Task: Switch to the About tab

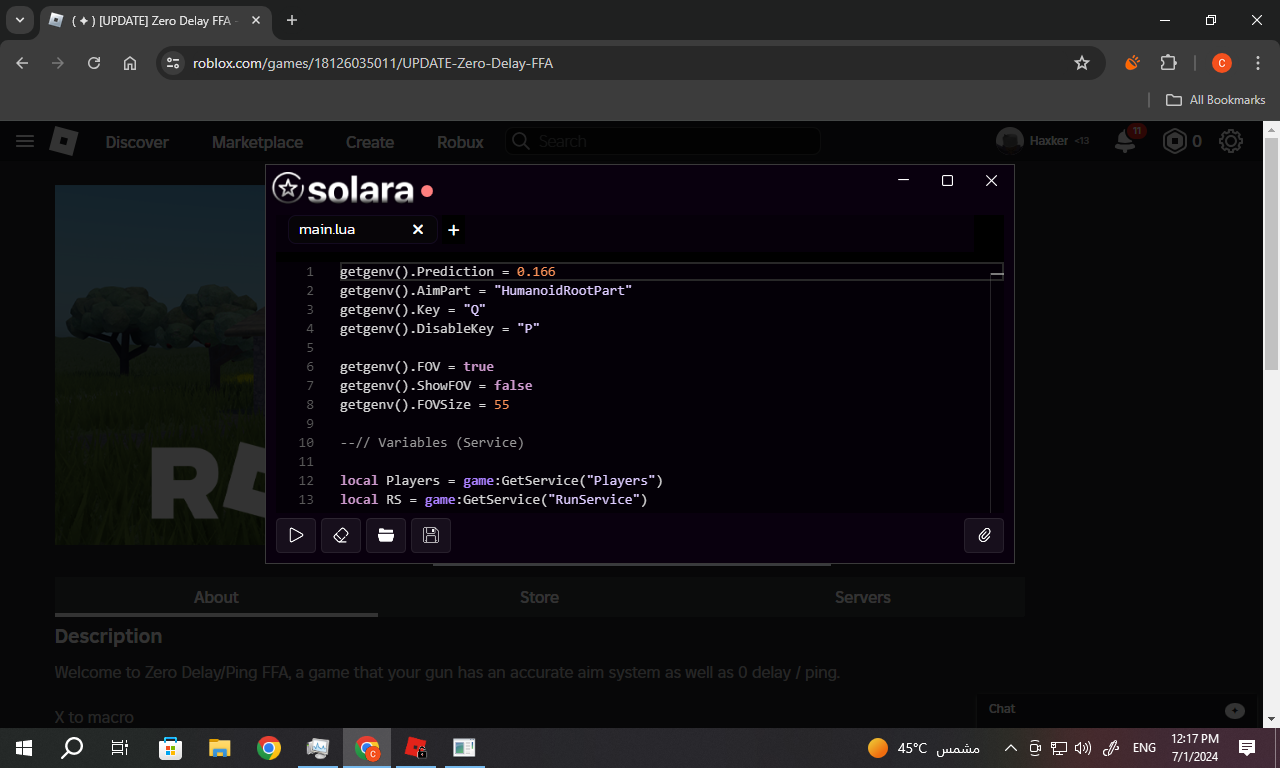Action: (216, 597)
